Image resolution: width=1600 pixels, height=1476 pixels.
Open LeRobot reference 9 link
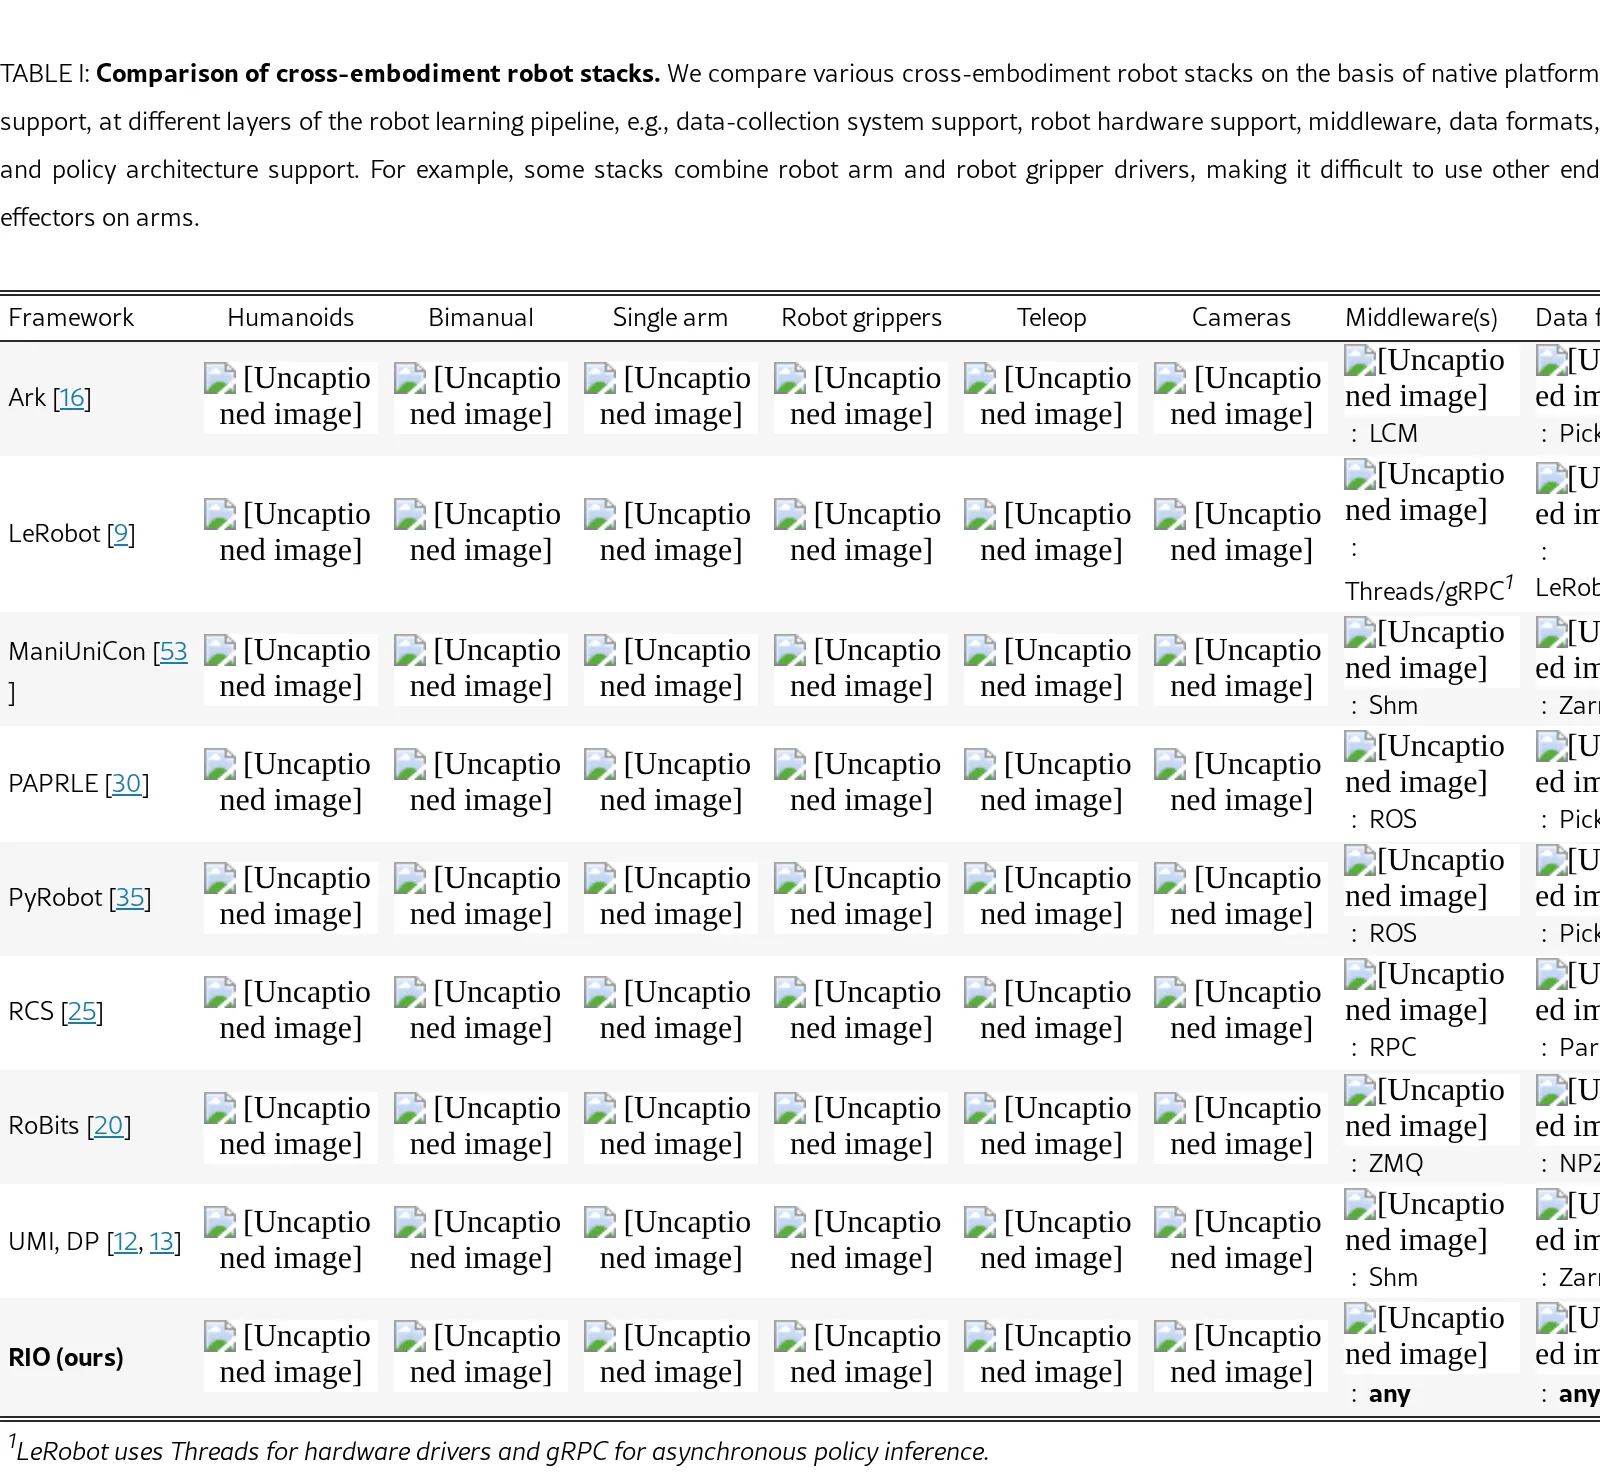tap(121, 534)
